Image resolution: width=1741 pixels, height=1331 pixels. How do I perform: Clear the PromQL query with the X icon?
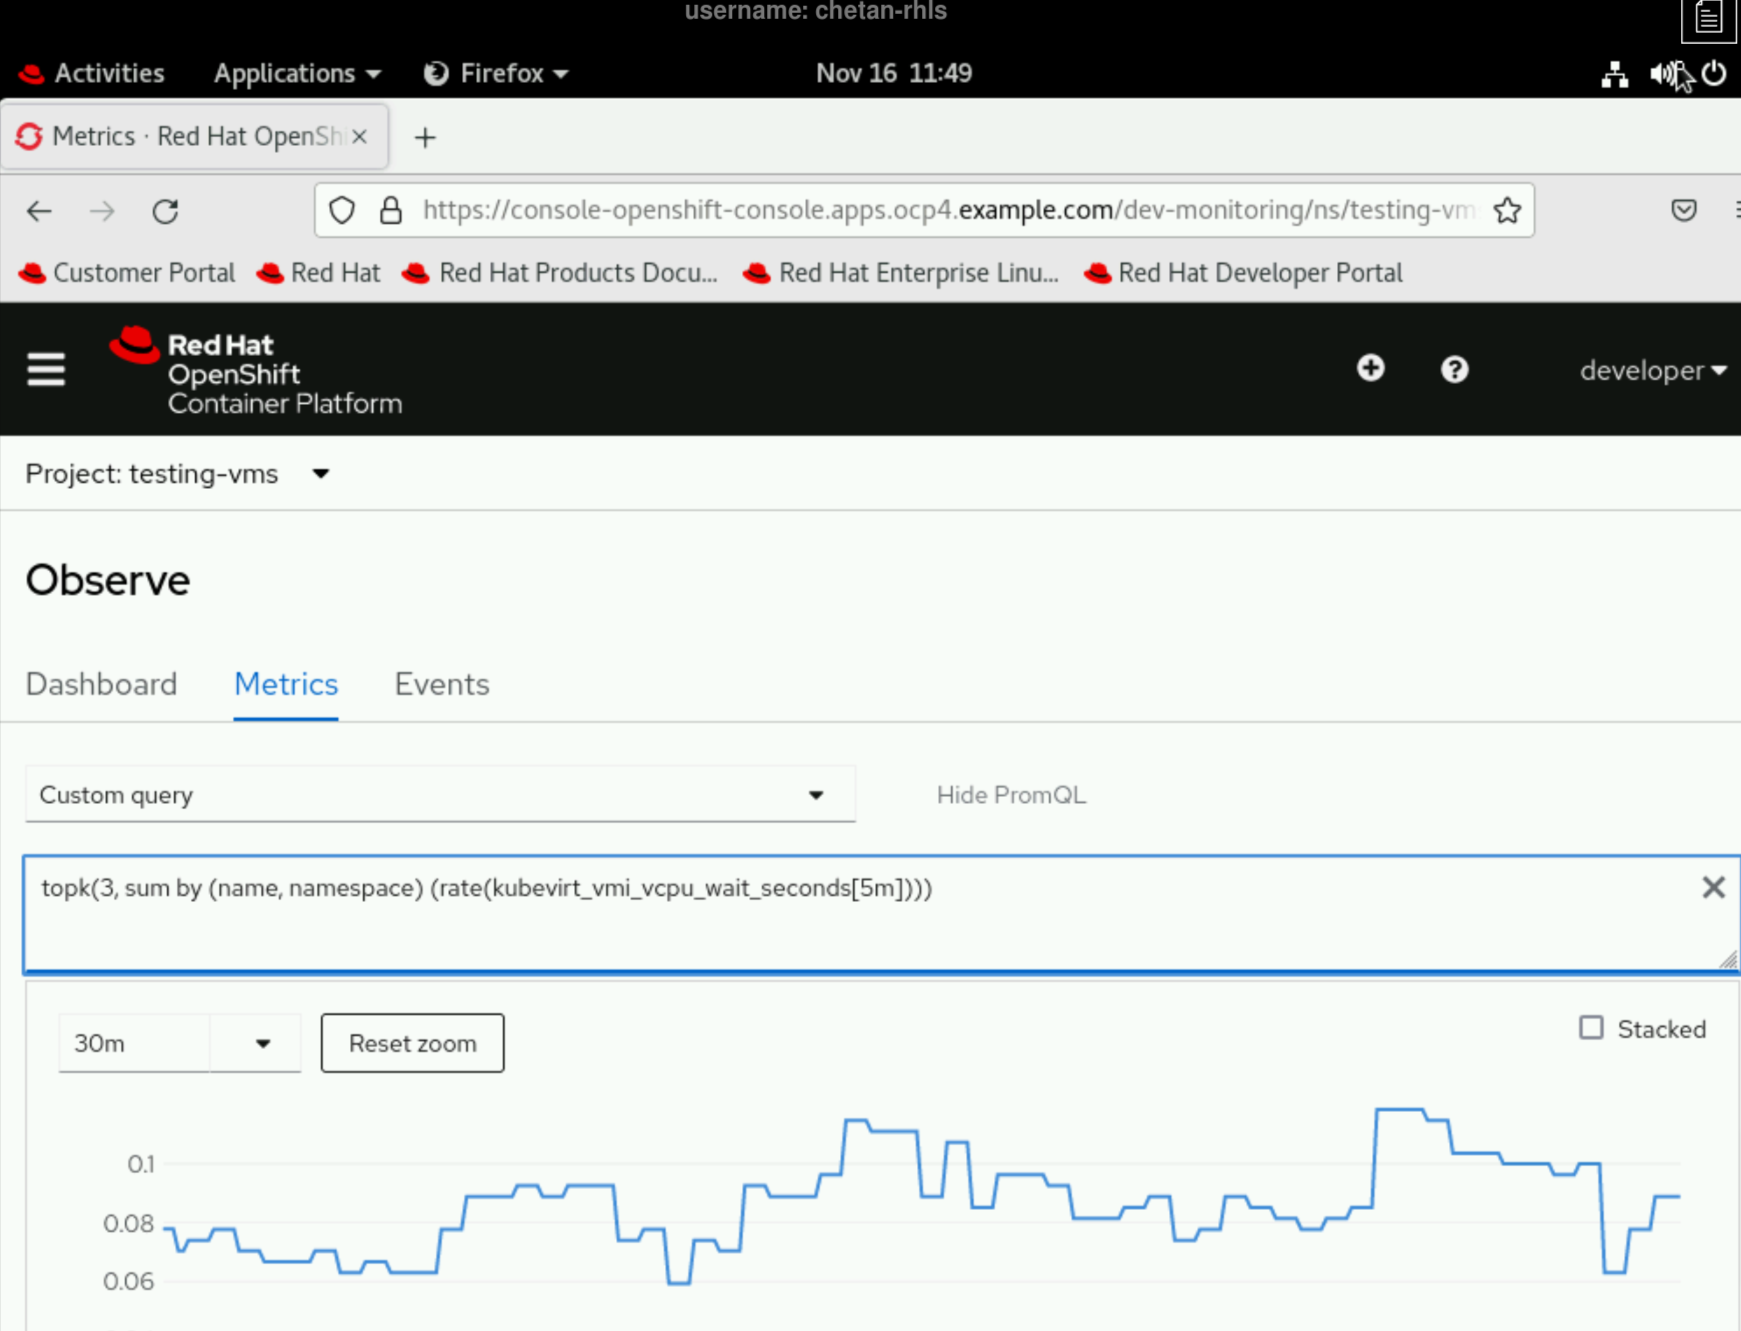coord(1713,887)
